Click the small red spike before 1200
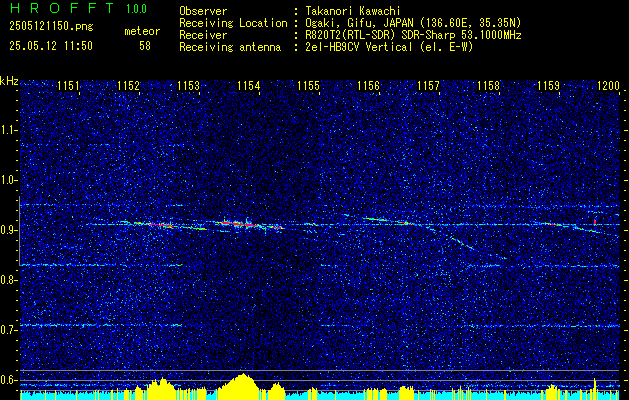 (595, 222)
